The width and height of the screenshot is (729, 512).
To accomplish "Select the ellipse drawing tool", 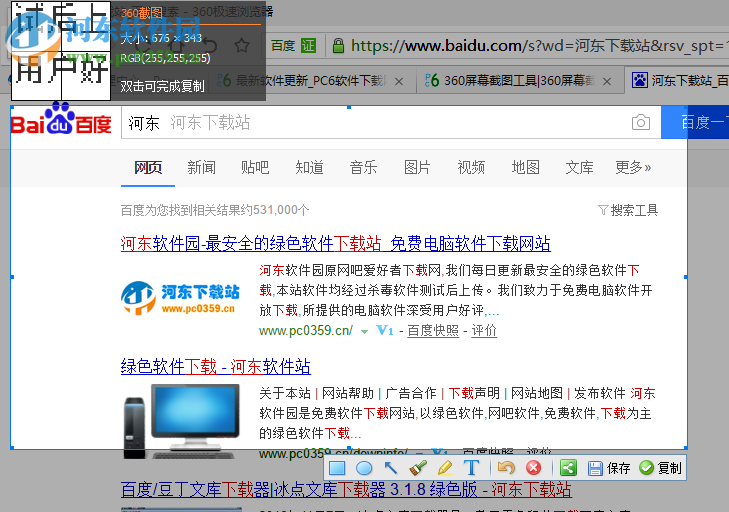I will 364,468.
